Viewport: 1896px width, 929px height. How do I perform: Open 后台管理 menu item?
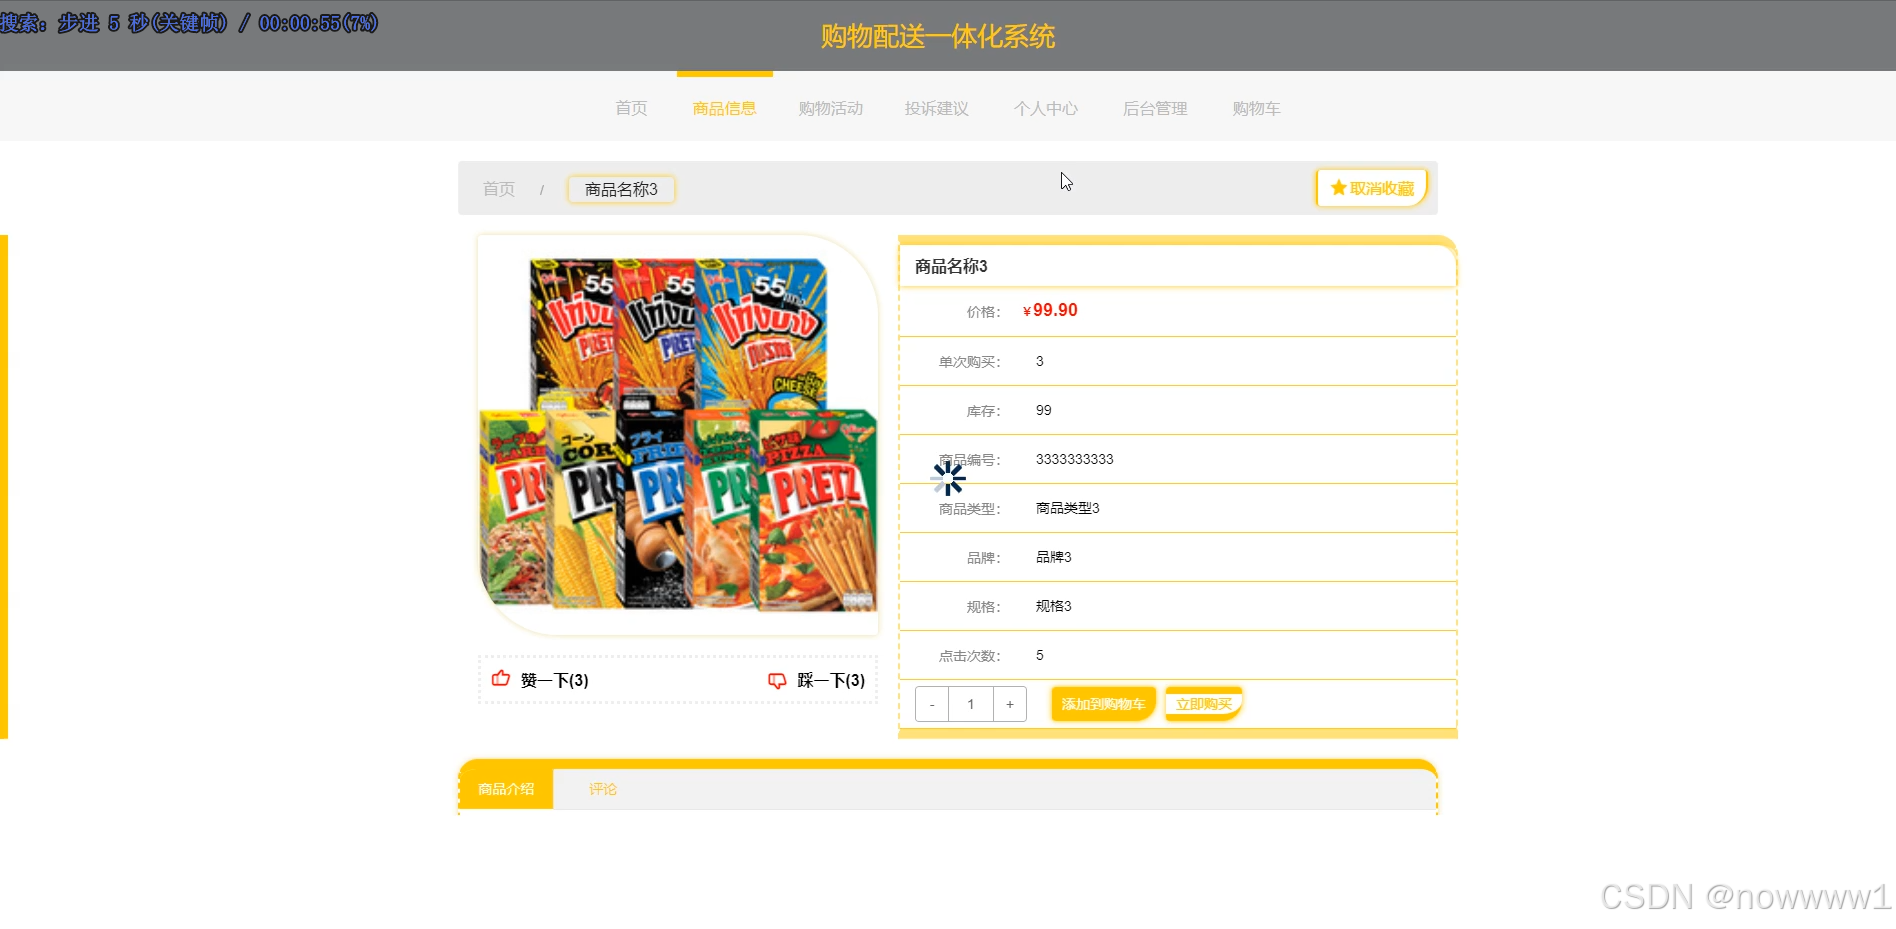click(1155, 108)
